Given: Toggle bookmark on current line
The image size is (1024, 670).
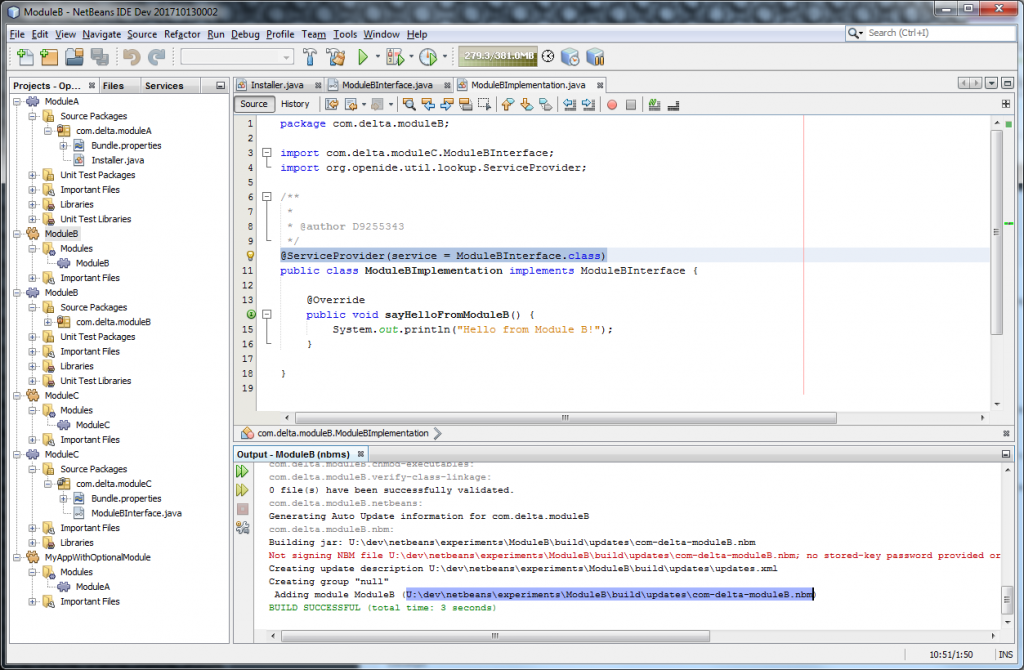Looking at the screenshot, I should [545, 104].
